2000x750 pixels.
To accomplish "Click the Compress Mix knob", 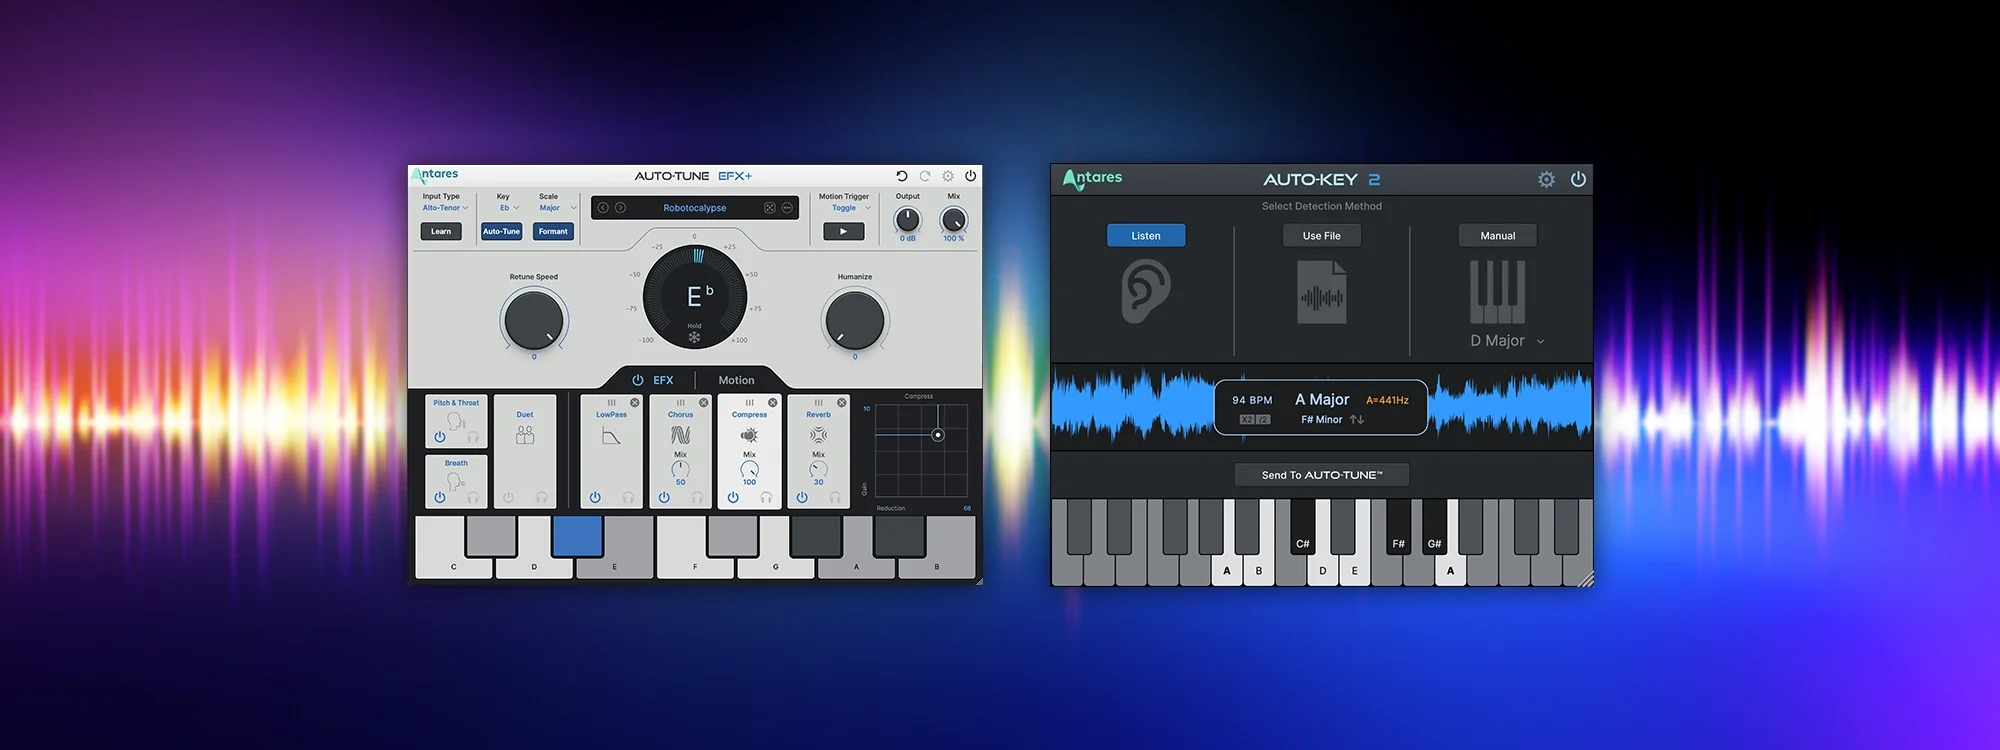I will (x=749, y=468).
